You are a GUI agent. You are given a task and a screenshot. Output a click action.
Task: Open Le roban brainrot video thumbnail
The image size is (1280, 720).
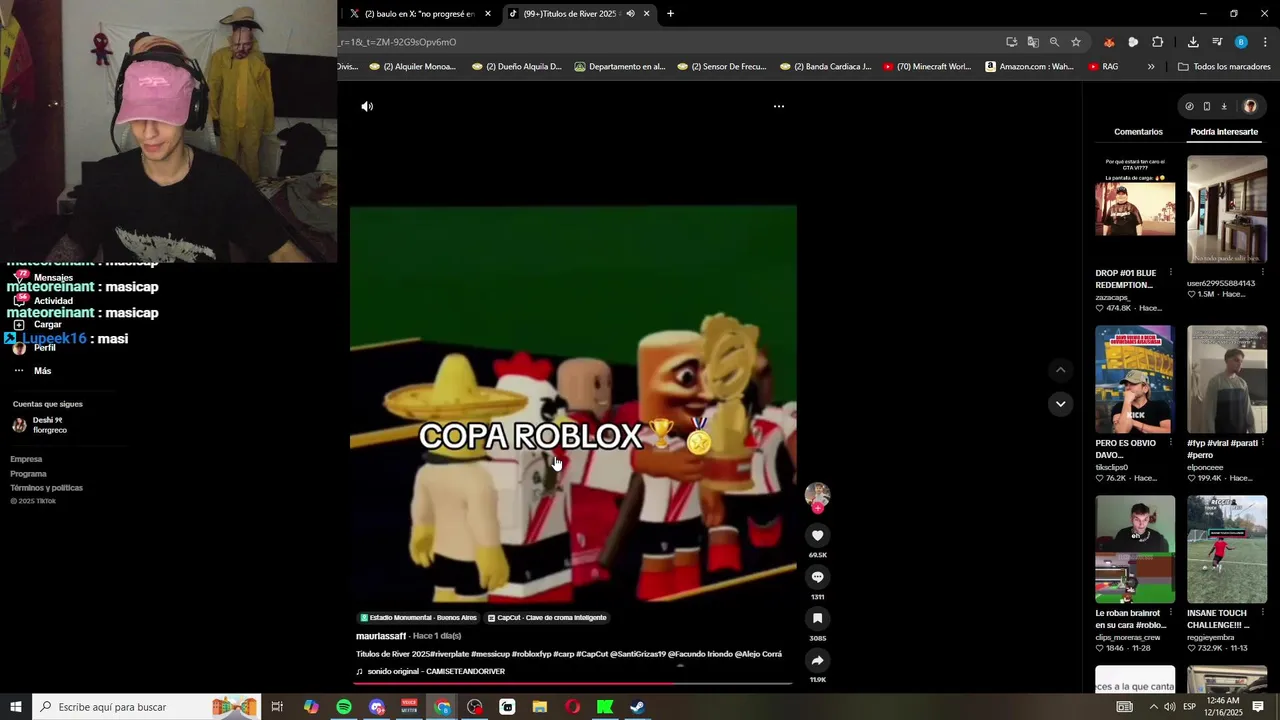tap(1135, 549)
